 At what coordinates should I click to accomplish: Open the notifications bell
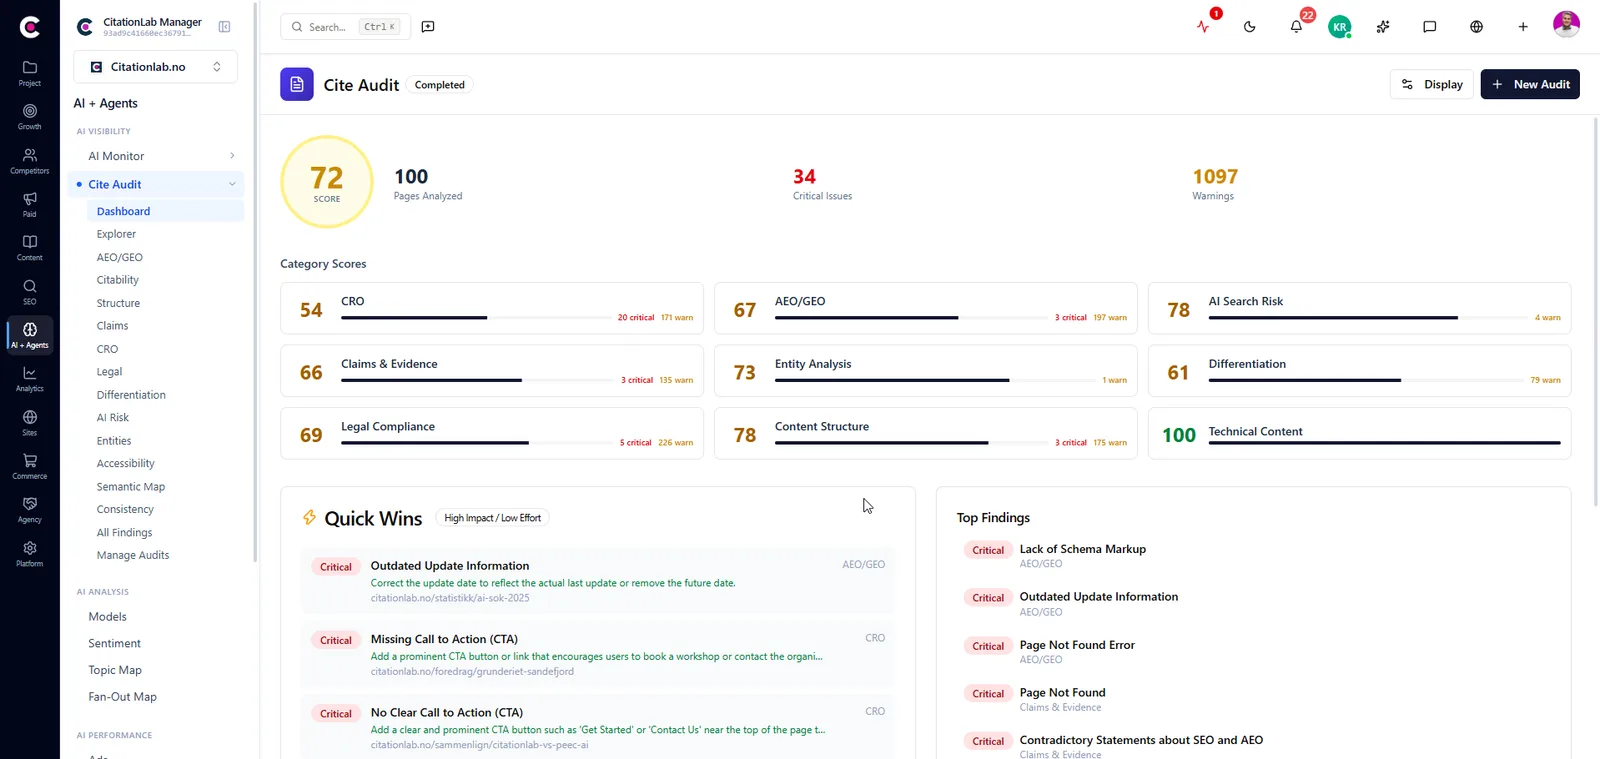click(1296, 27)
